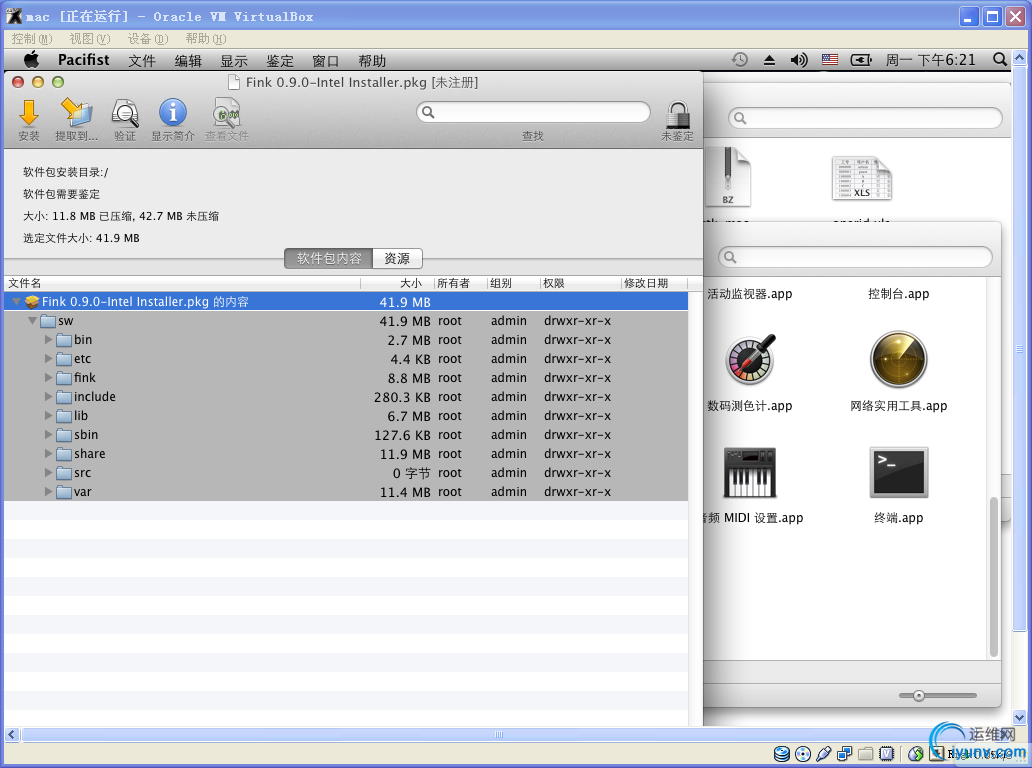This screenshot has width=1032, height=768.
Task: Open the 文件 menu in the menu bar
Action: pos(142,61)
